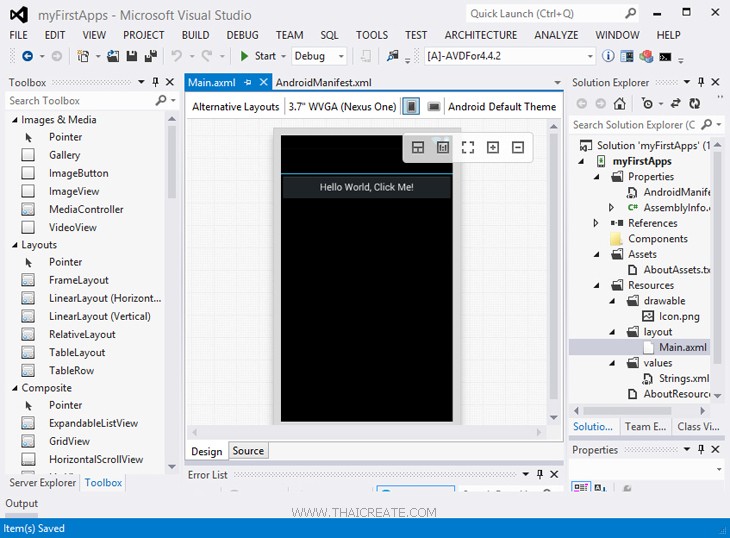The width and height of the screenshot is (730, 538).
Task: Pin the Properties panel
Action: [x=701, y=449]
